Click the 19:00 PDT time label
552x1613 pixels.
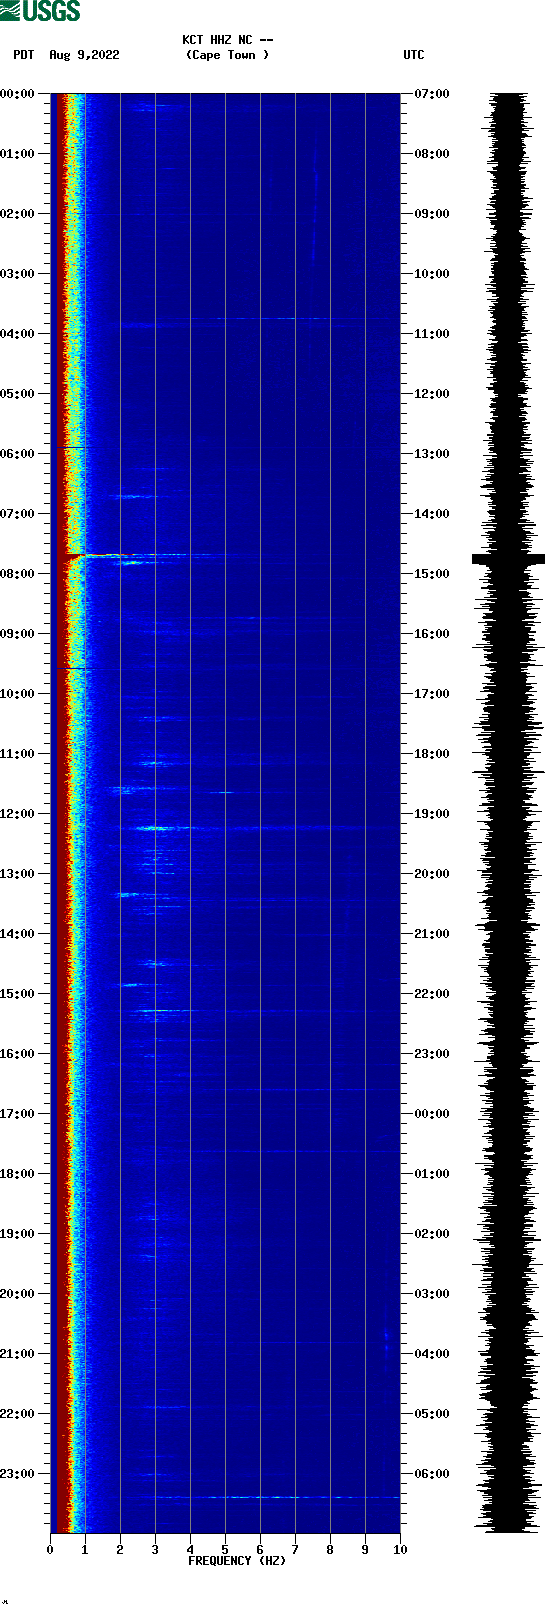pyautogui.click(x=18, y=1234)
